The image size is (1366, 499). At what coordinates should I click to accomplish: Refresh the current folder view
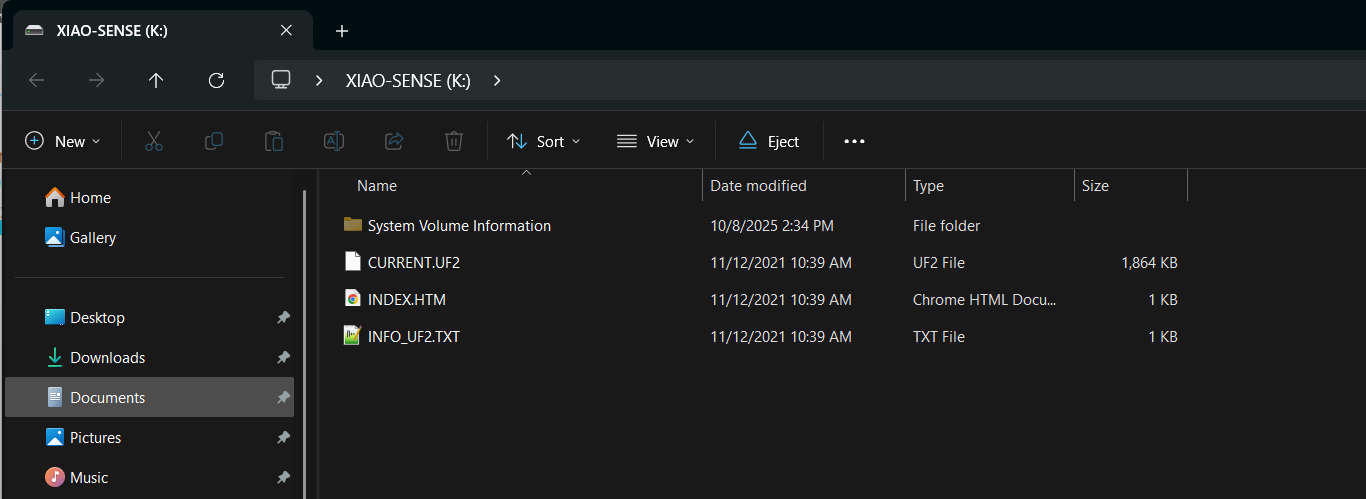[216, 81]
